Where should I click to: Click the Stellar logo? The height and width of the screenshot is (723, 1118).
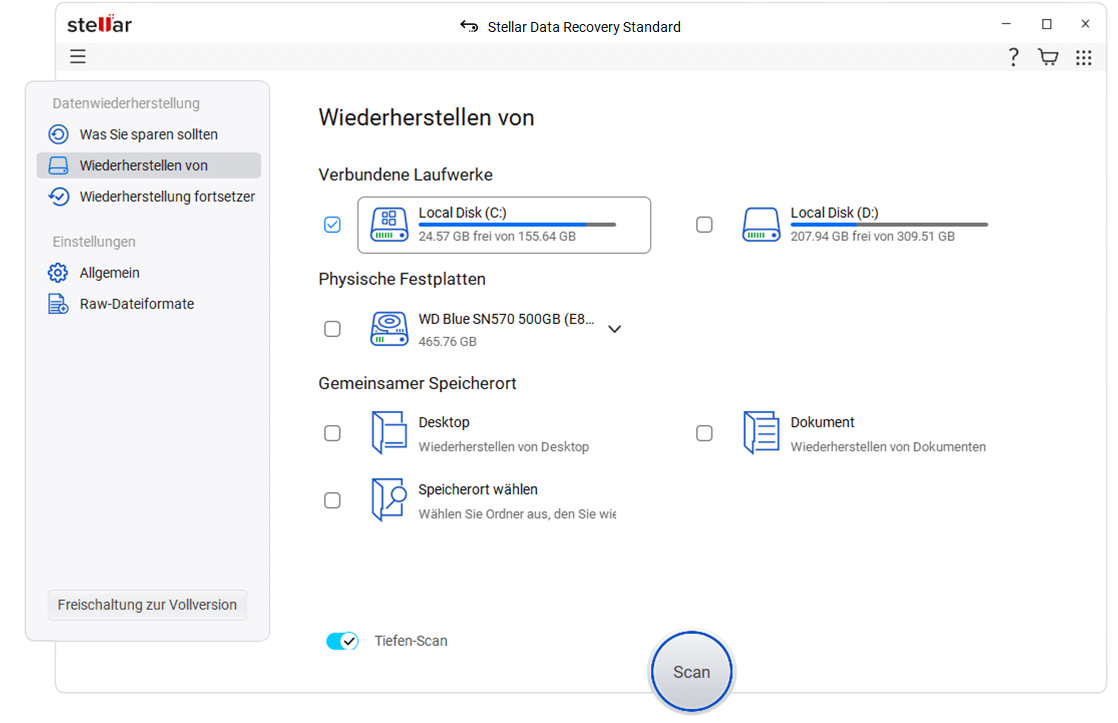99,24
